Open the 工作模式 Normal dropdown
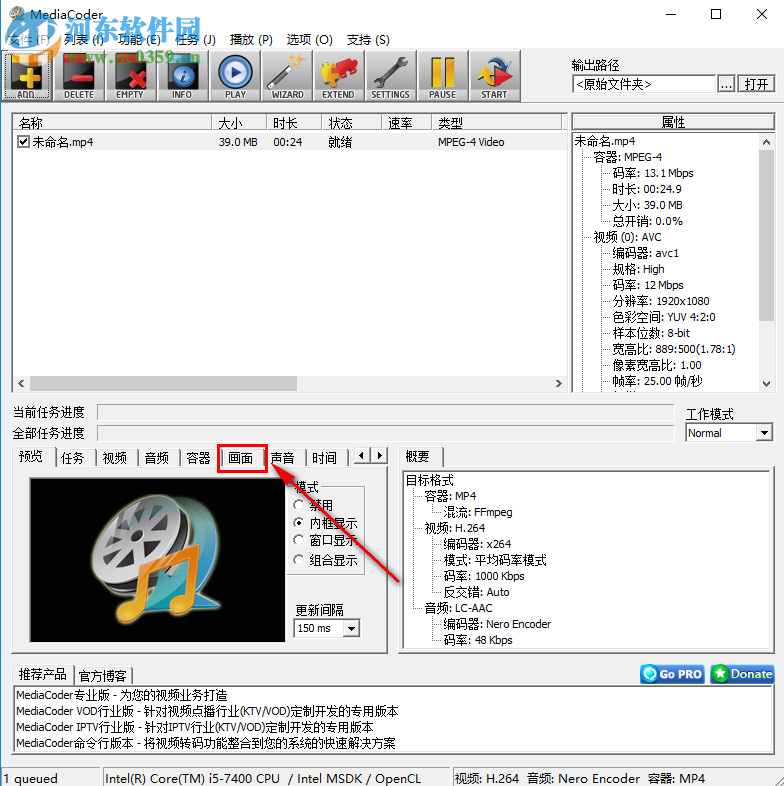This screenshot has width=784, height=786. 764,433
